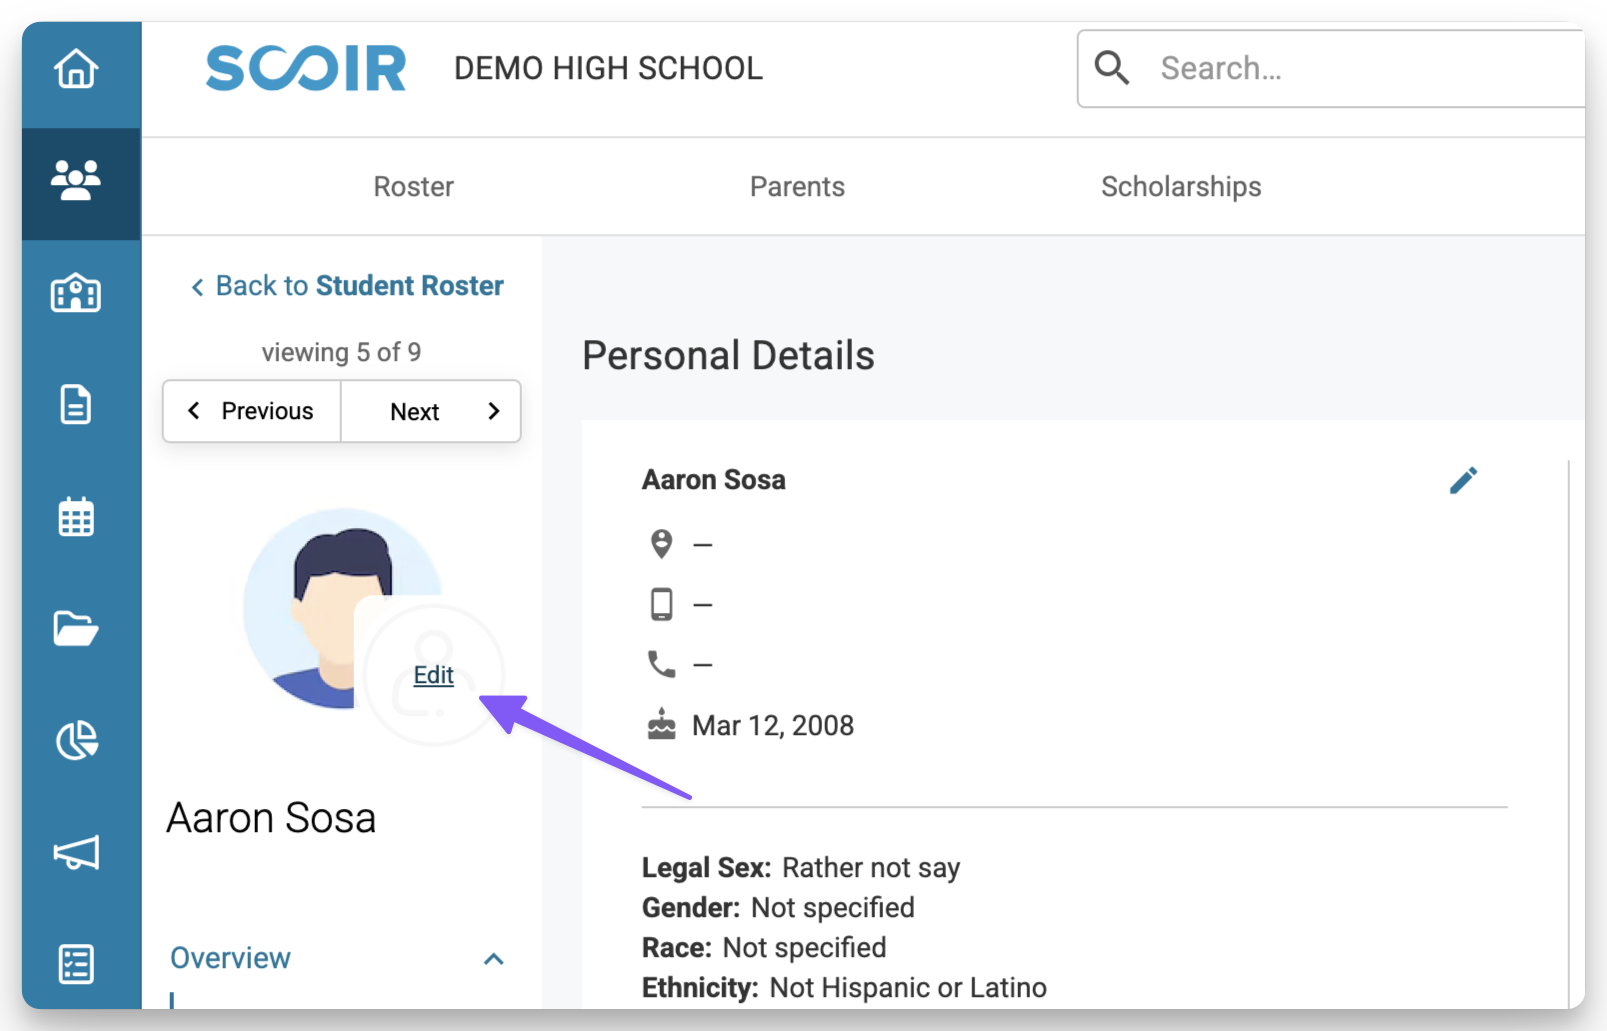Open the pie chart reports icon
Viewport: 1607px width, 1031px height.
76,741
